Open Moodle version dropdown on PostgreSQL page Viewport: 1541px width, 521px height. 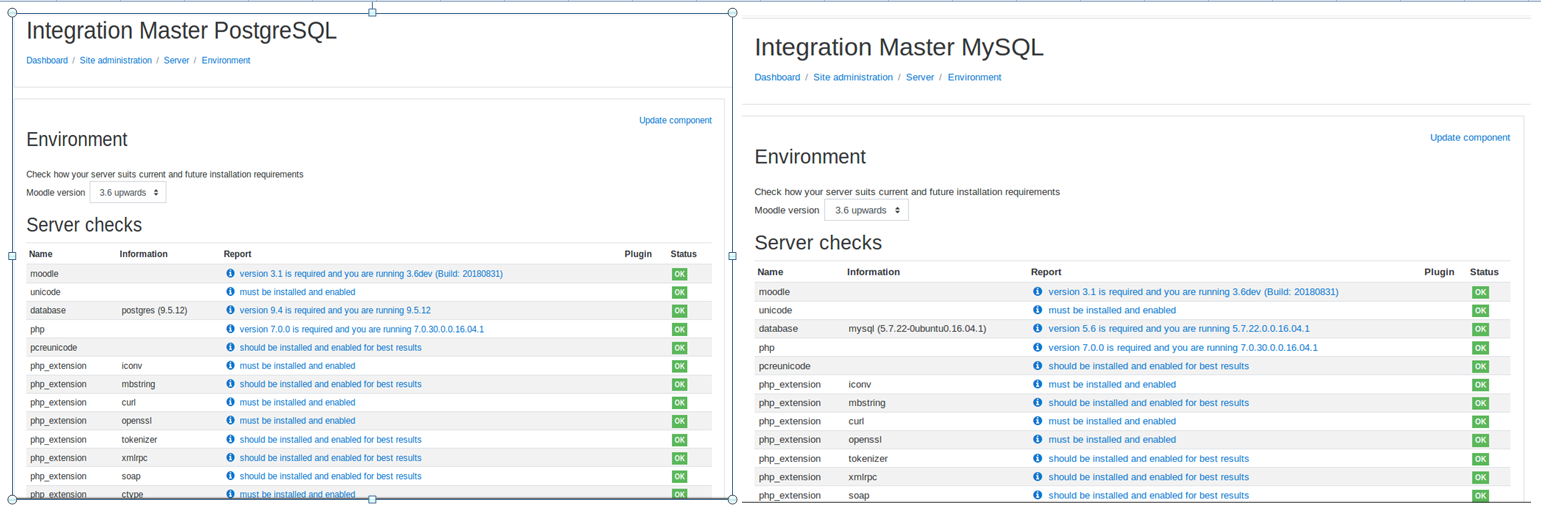tap(128, 192)
